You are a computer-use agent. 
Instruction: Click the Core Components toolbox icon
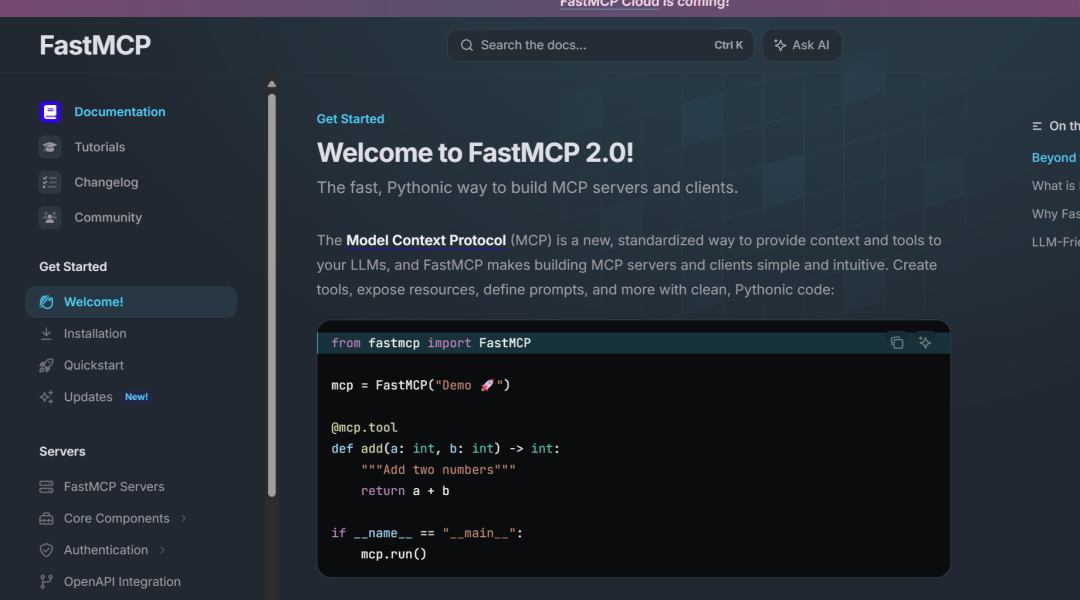point(46,518)
